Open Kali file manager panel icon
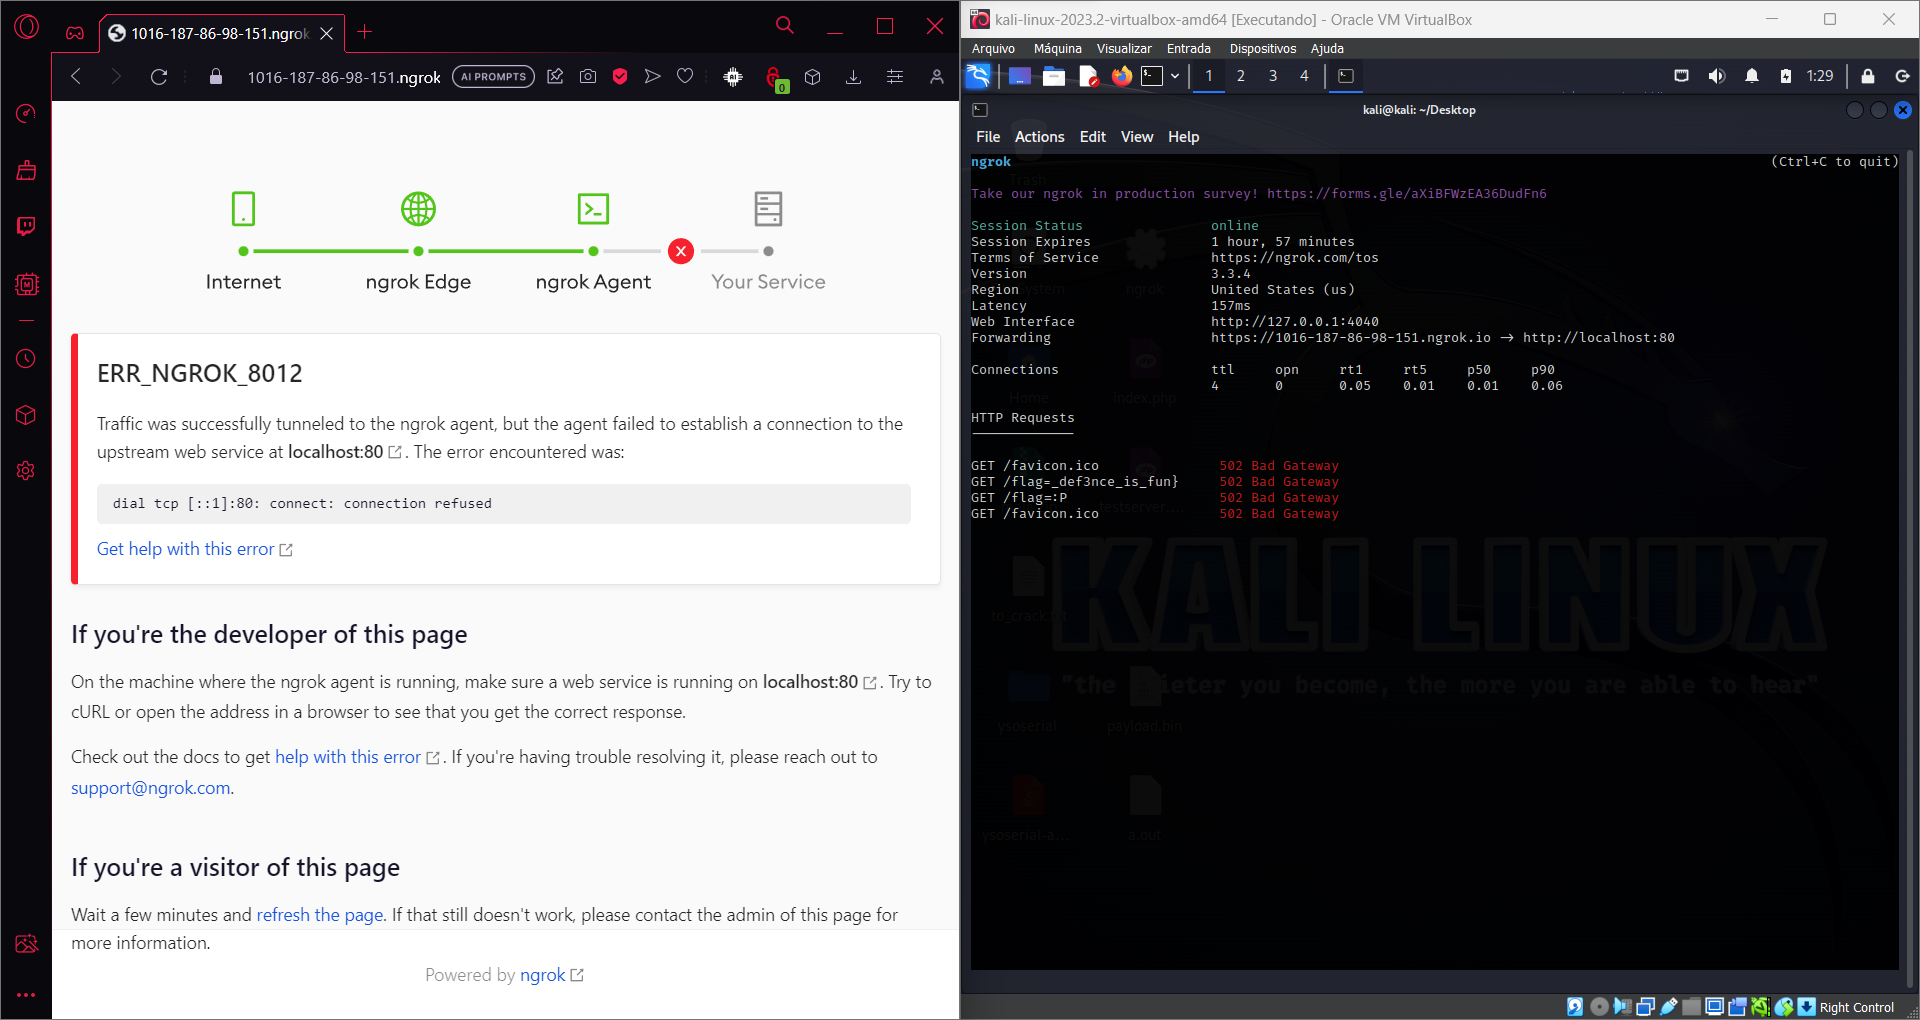Screen dimensions: 1920x1020 1054,76
